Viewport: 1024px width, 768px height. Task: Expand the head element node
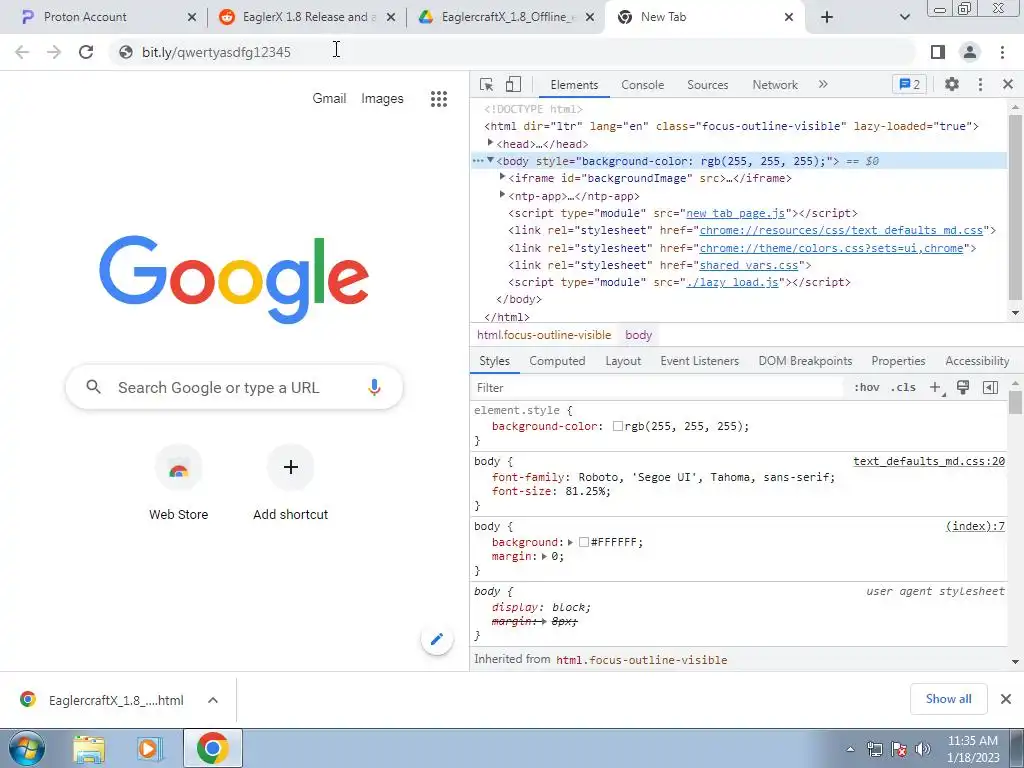[490, 143]
